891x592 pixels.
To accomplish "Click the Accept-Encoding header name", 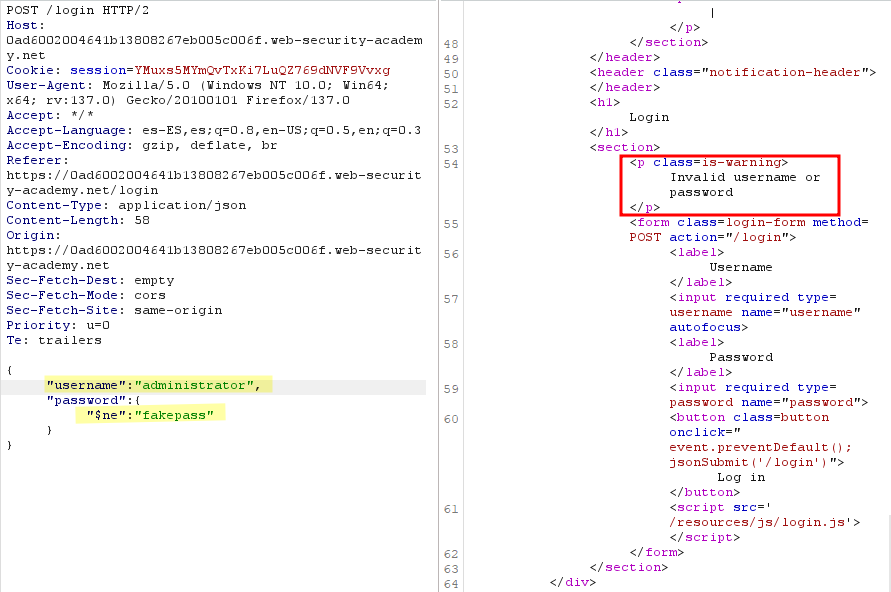I will click(x=69, y=145).
